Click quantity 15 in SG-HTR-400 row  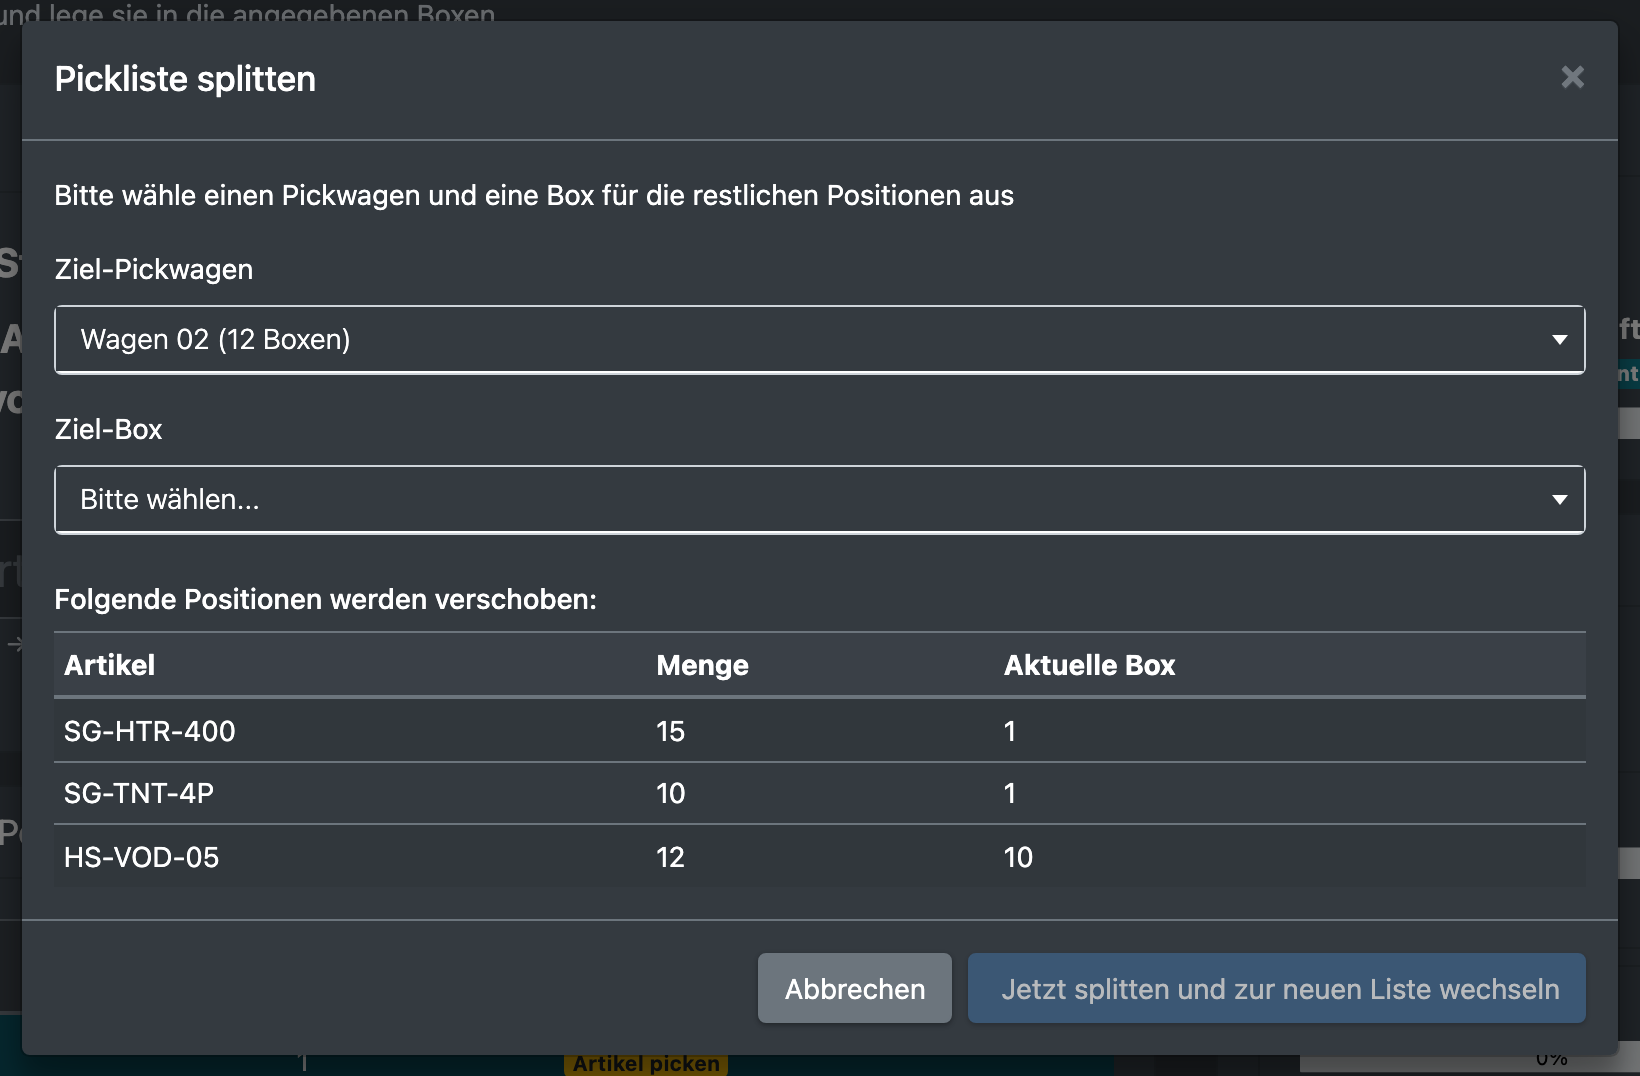[671, 731]
